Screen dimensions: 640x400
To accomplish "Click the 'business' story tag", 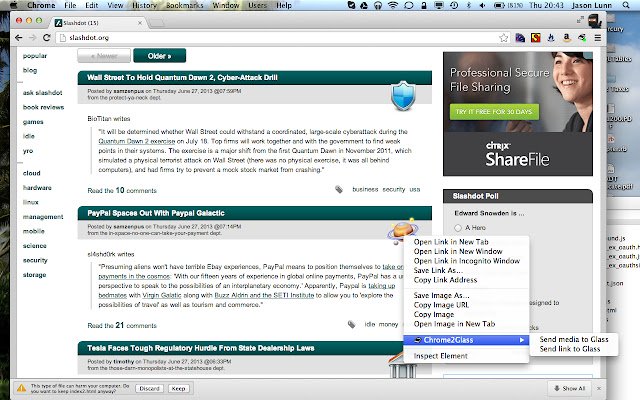I will tap(365, 189).
